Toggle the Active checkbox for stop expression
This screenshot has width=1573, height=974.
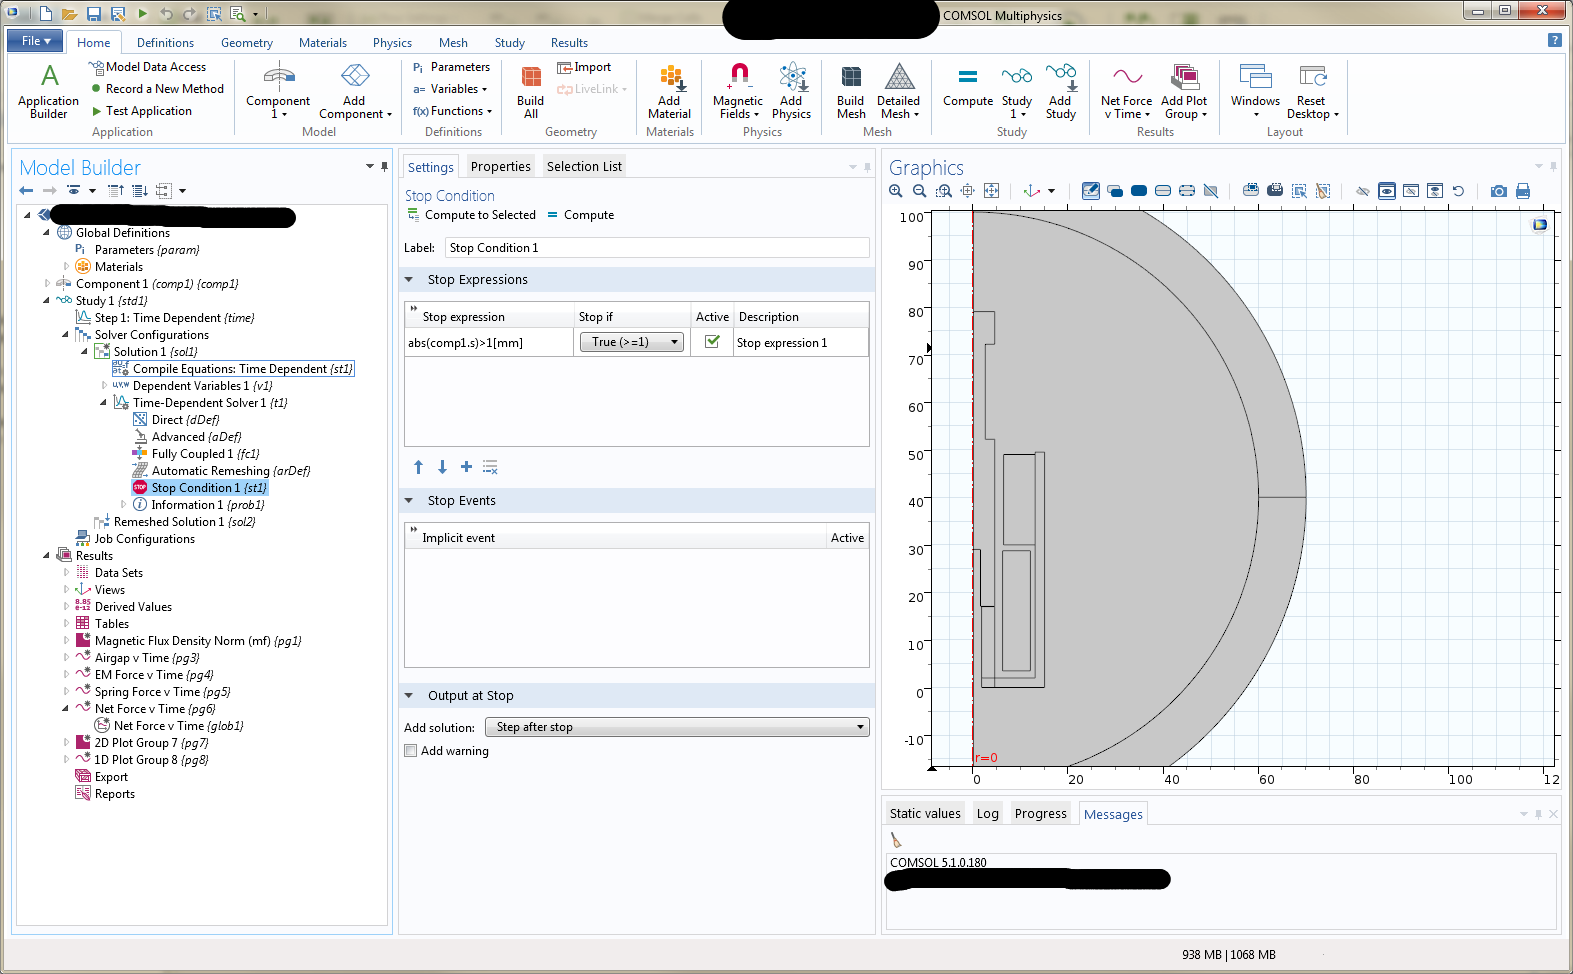coord(712,342)
